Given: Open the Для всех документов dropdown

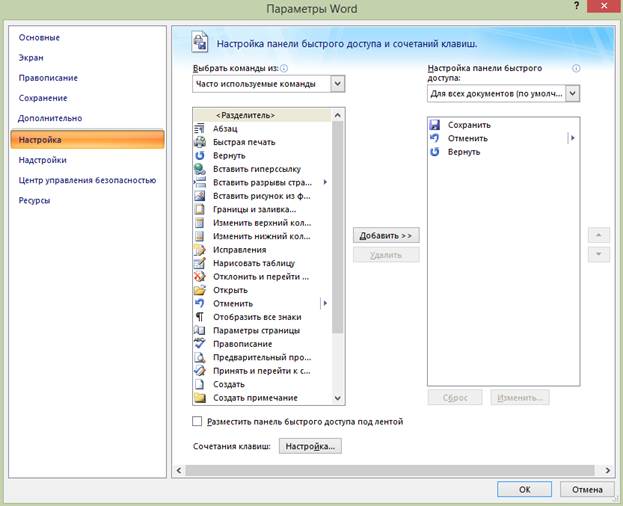Looking at the screenshot, I should (x=572, y=94).
